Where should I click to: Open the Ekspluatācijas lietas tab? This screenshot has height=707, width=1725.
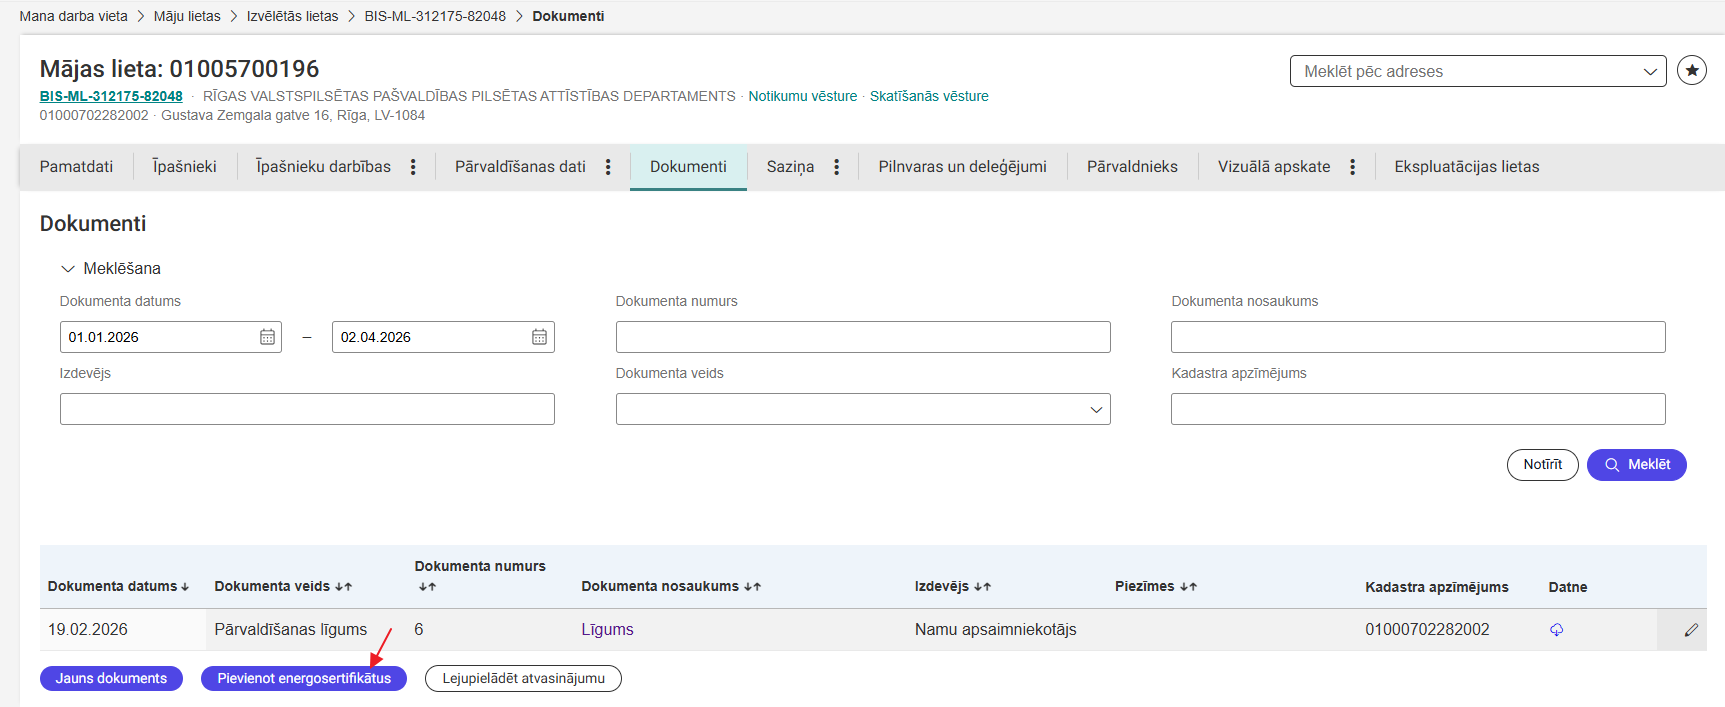coord(1466,167)
